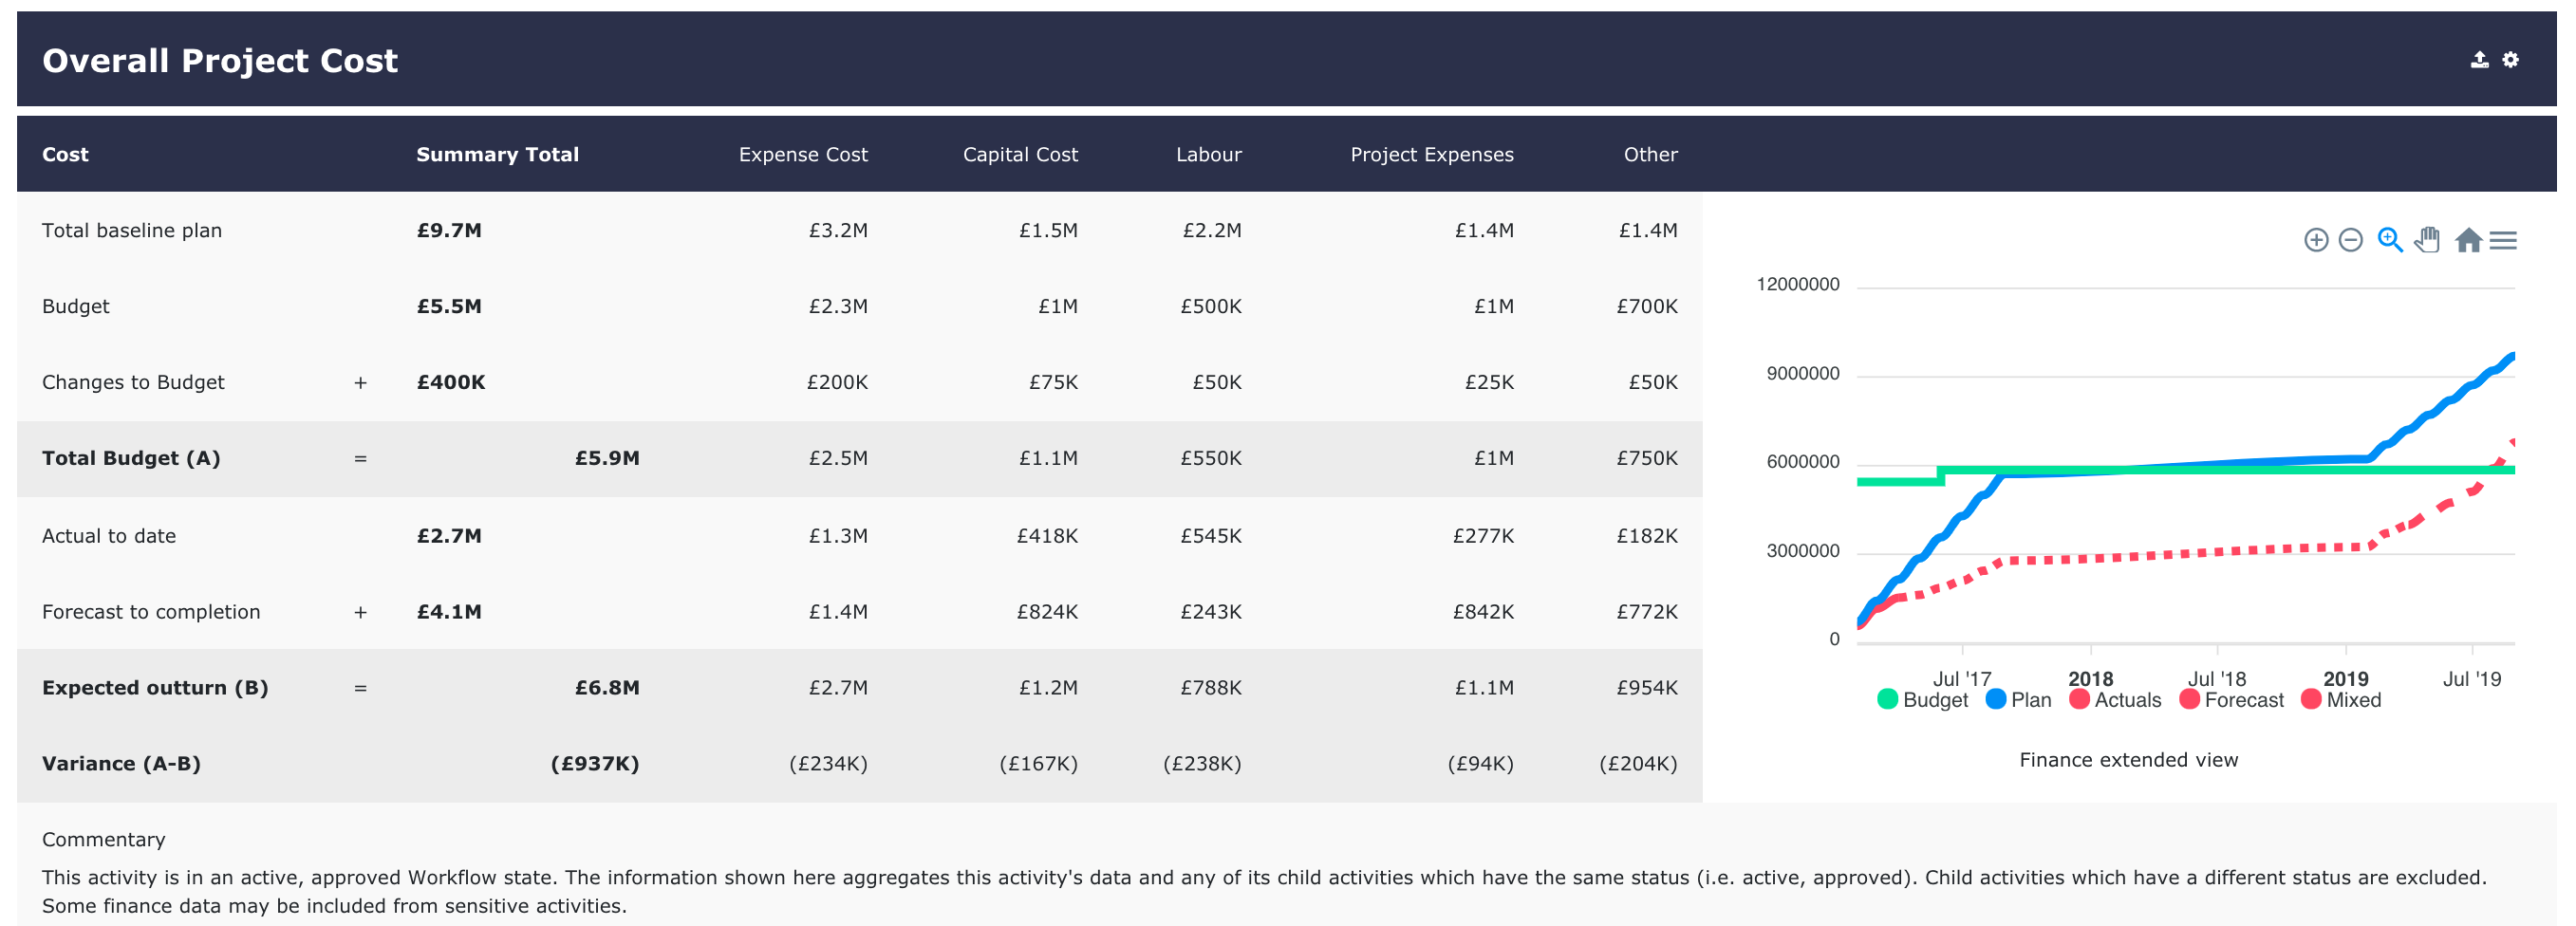Viewport: 2576px width, 926px height.
Task: Activate the selection zoom magnifier tool
Action: (x=2389, y=240)
